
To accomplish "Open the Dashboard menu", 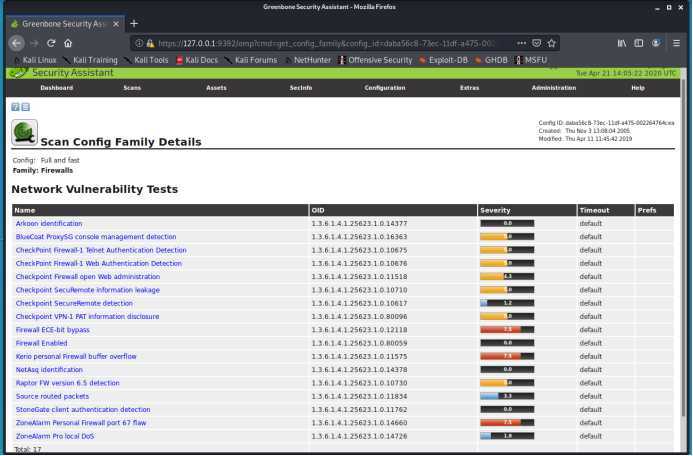I will pos(57,88).
